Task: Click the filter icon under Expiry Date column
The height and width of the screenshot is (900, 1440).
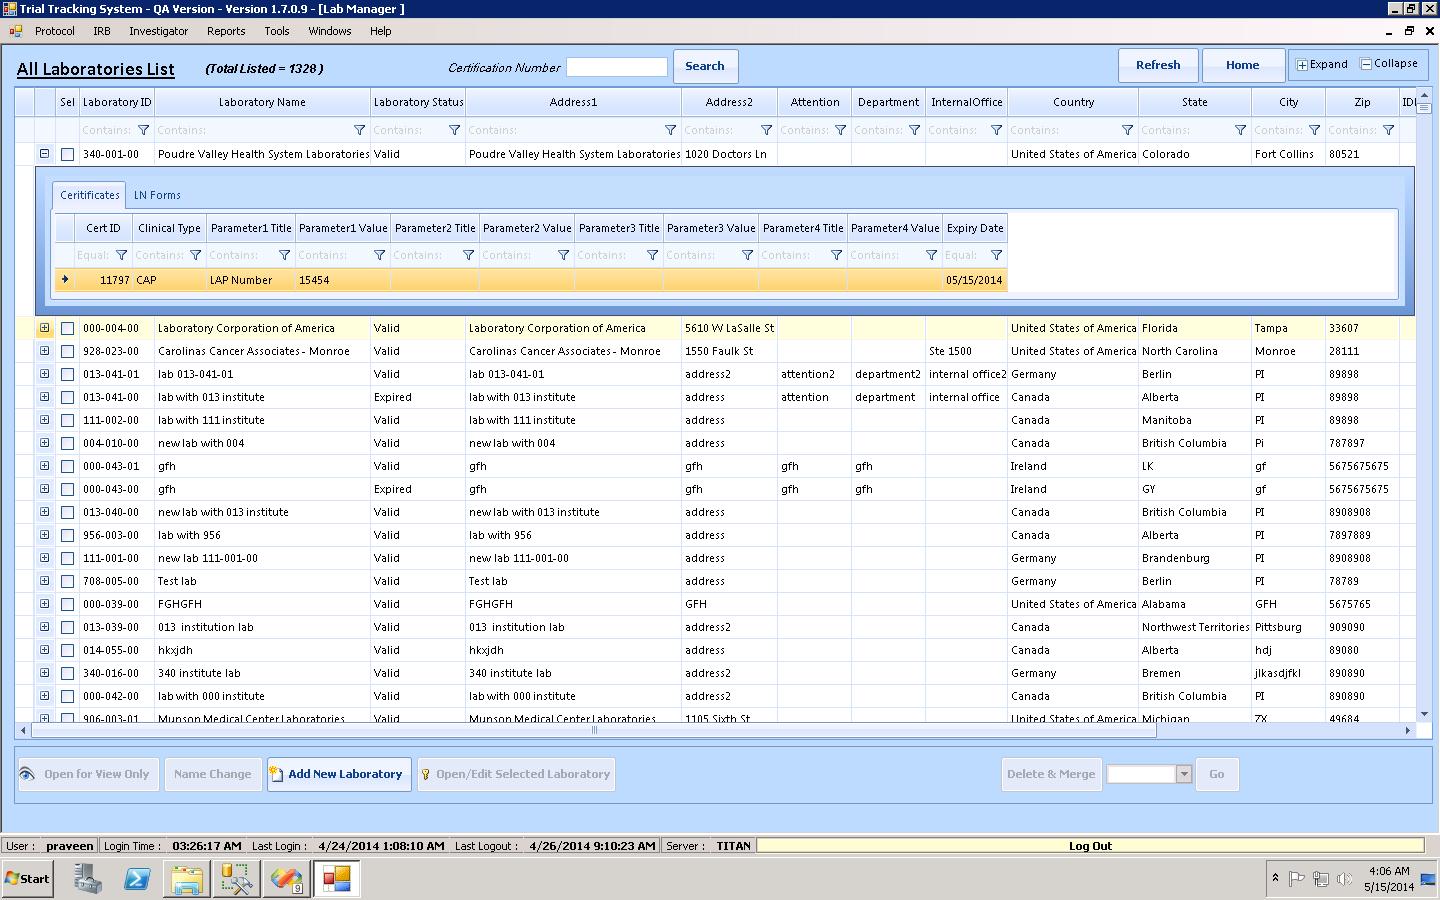Action: (995, 255)
